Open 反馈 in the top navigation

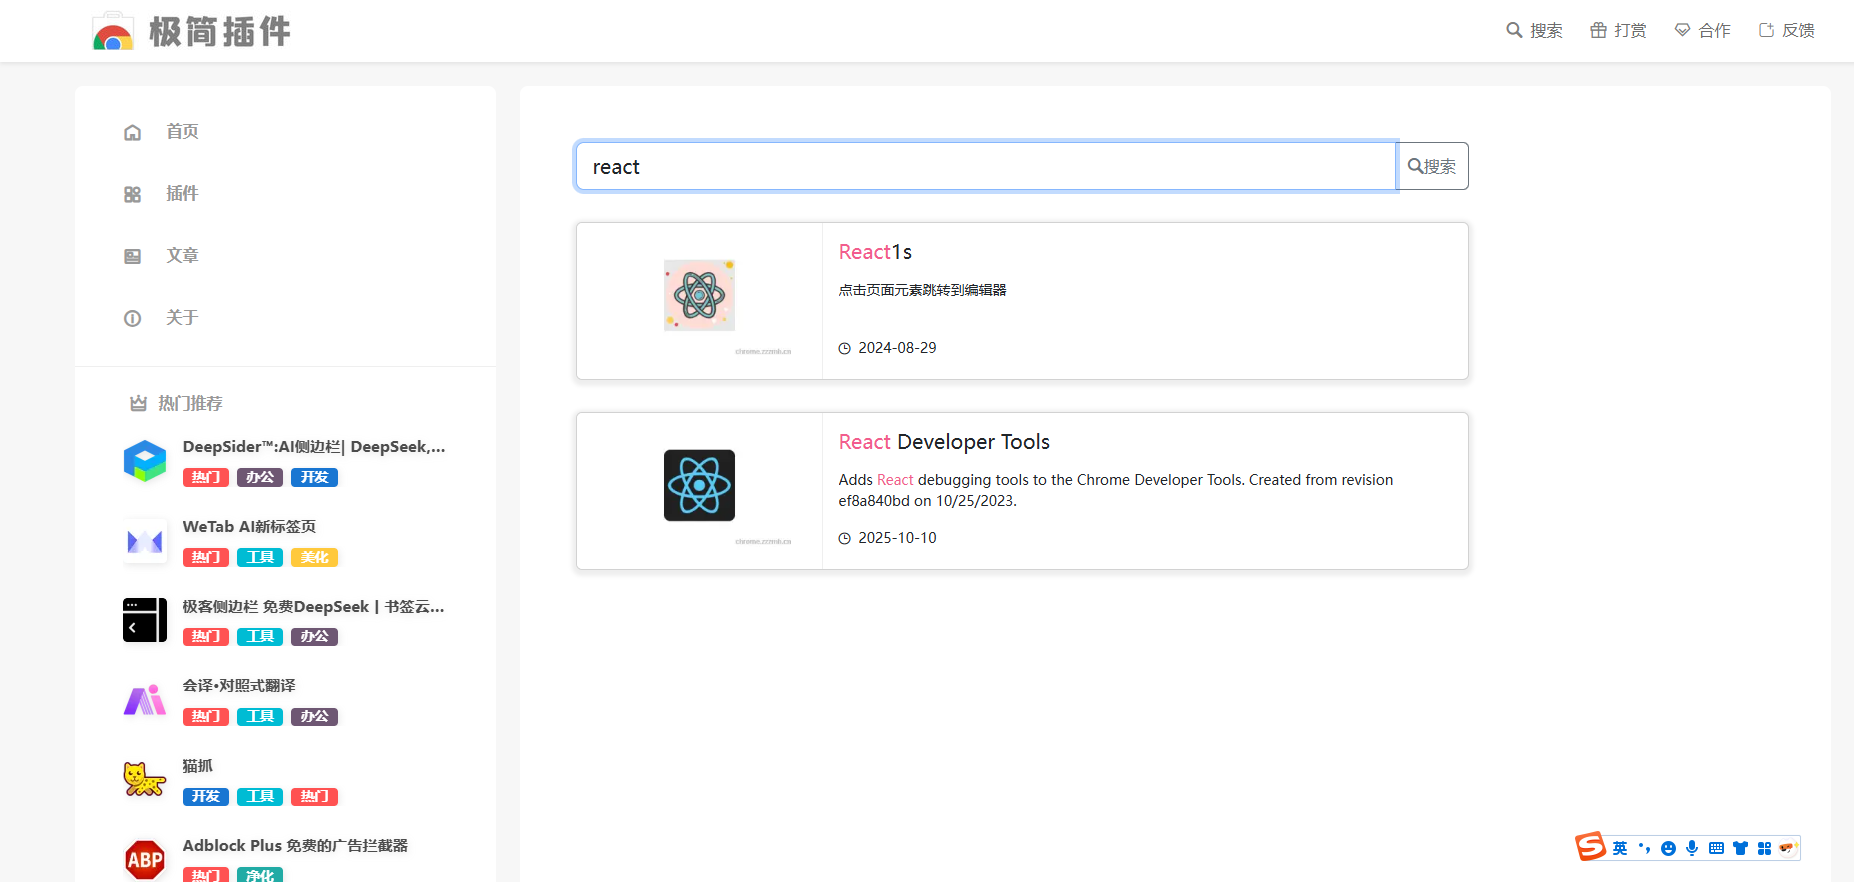tap(1786, 30)
